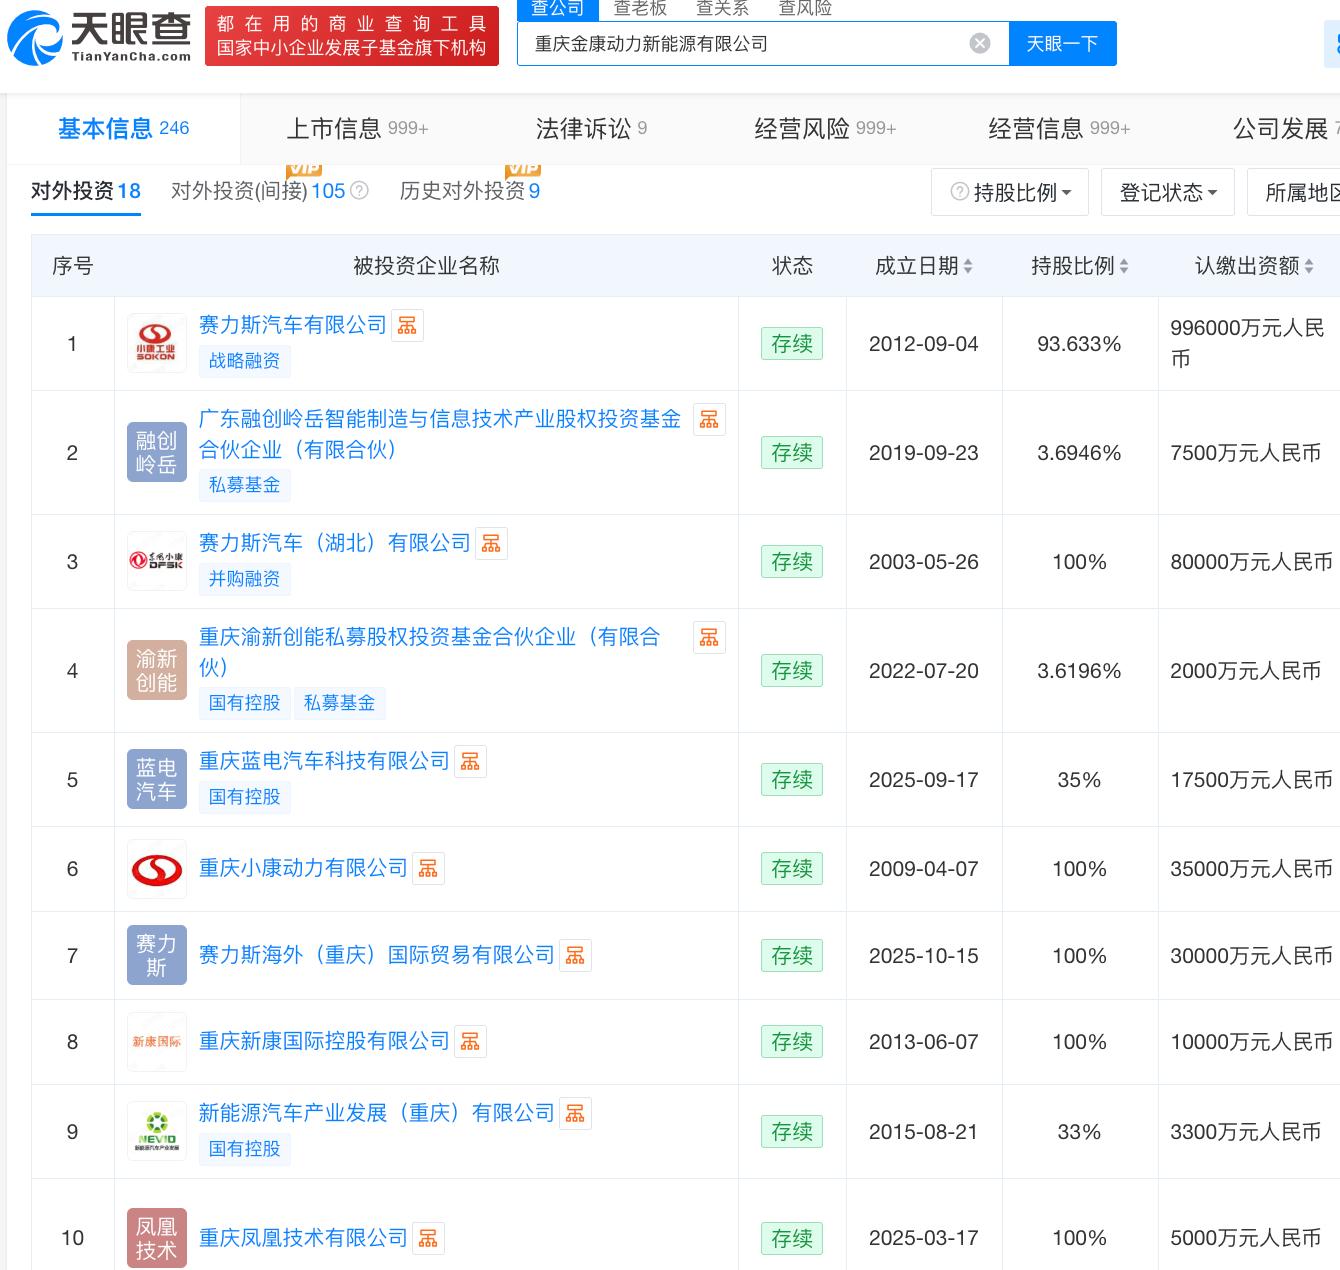Expand the 登记状态 filter dropdown
Screen dimensions: 1340x1270
(1167, 192)
